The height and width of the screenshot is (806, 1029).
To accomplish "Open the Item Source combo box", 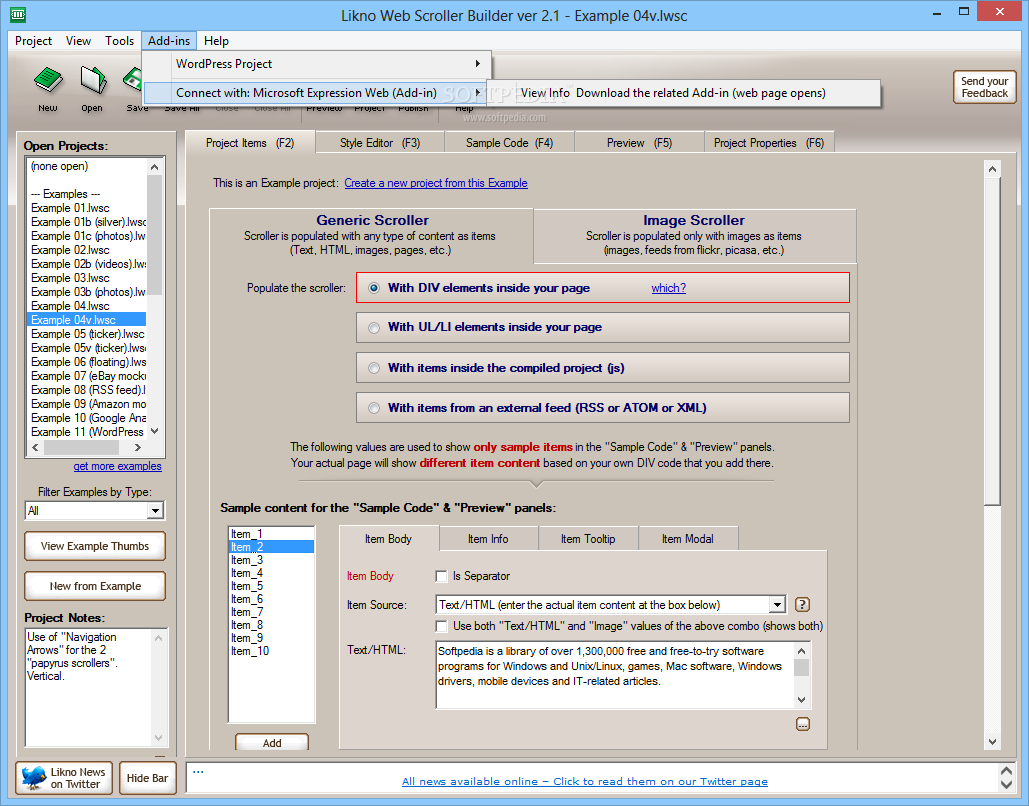I will [x=777, y=604].
